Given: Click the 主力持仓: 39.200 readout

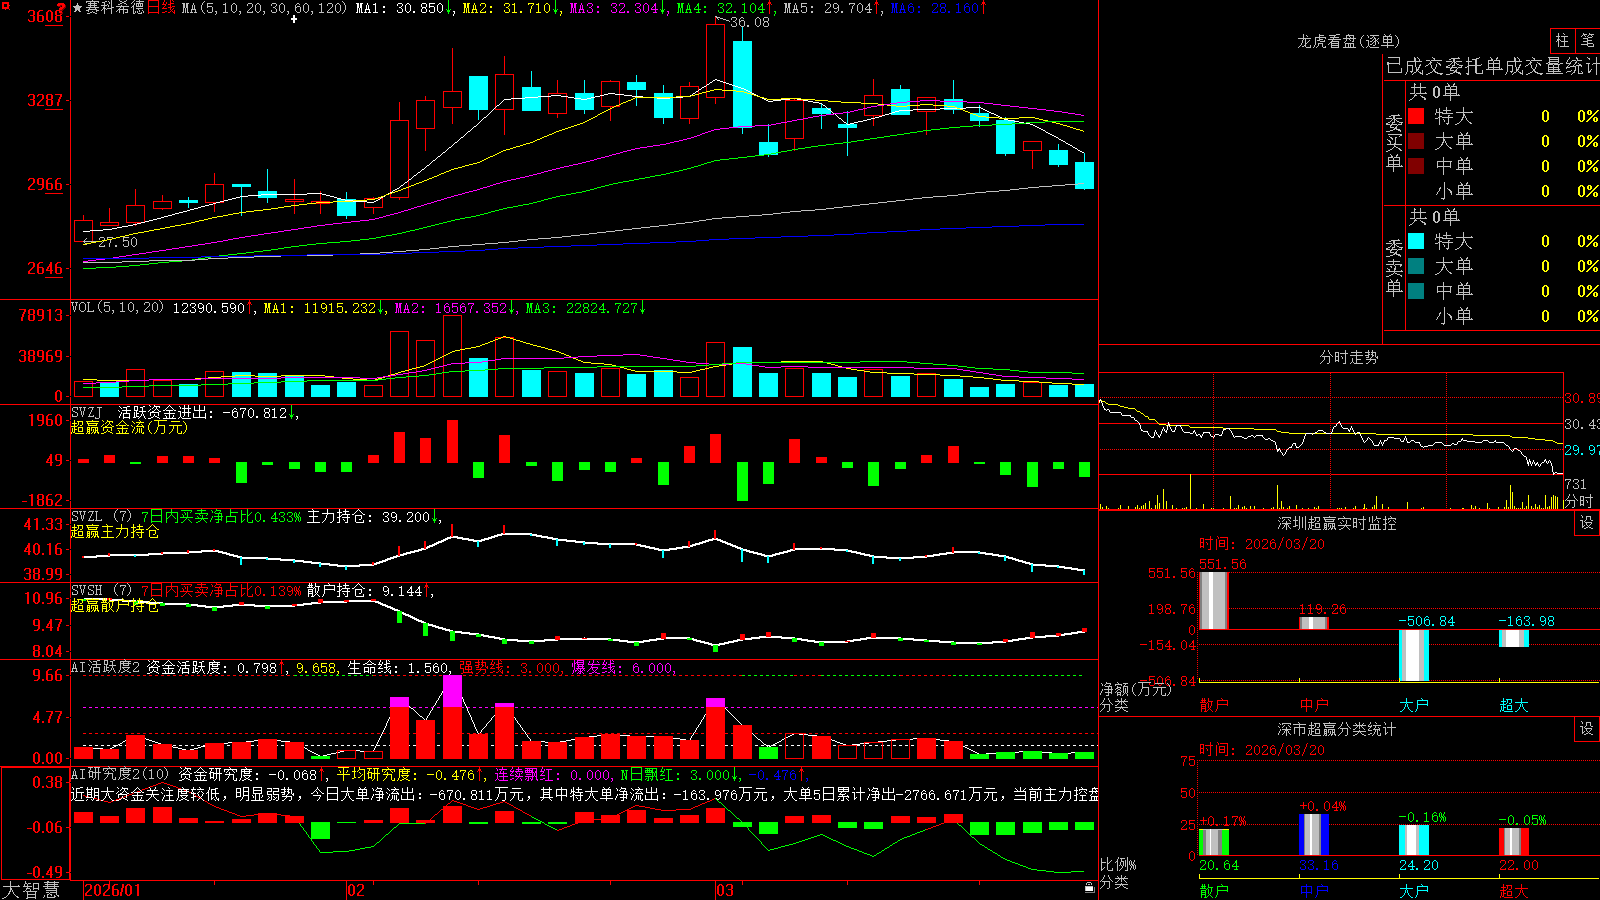Looking at the screenshot, I should coord(373,517).
